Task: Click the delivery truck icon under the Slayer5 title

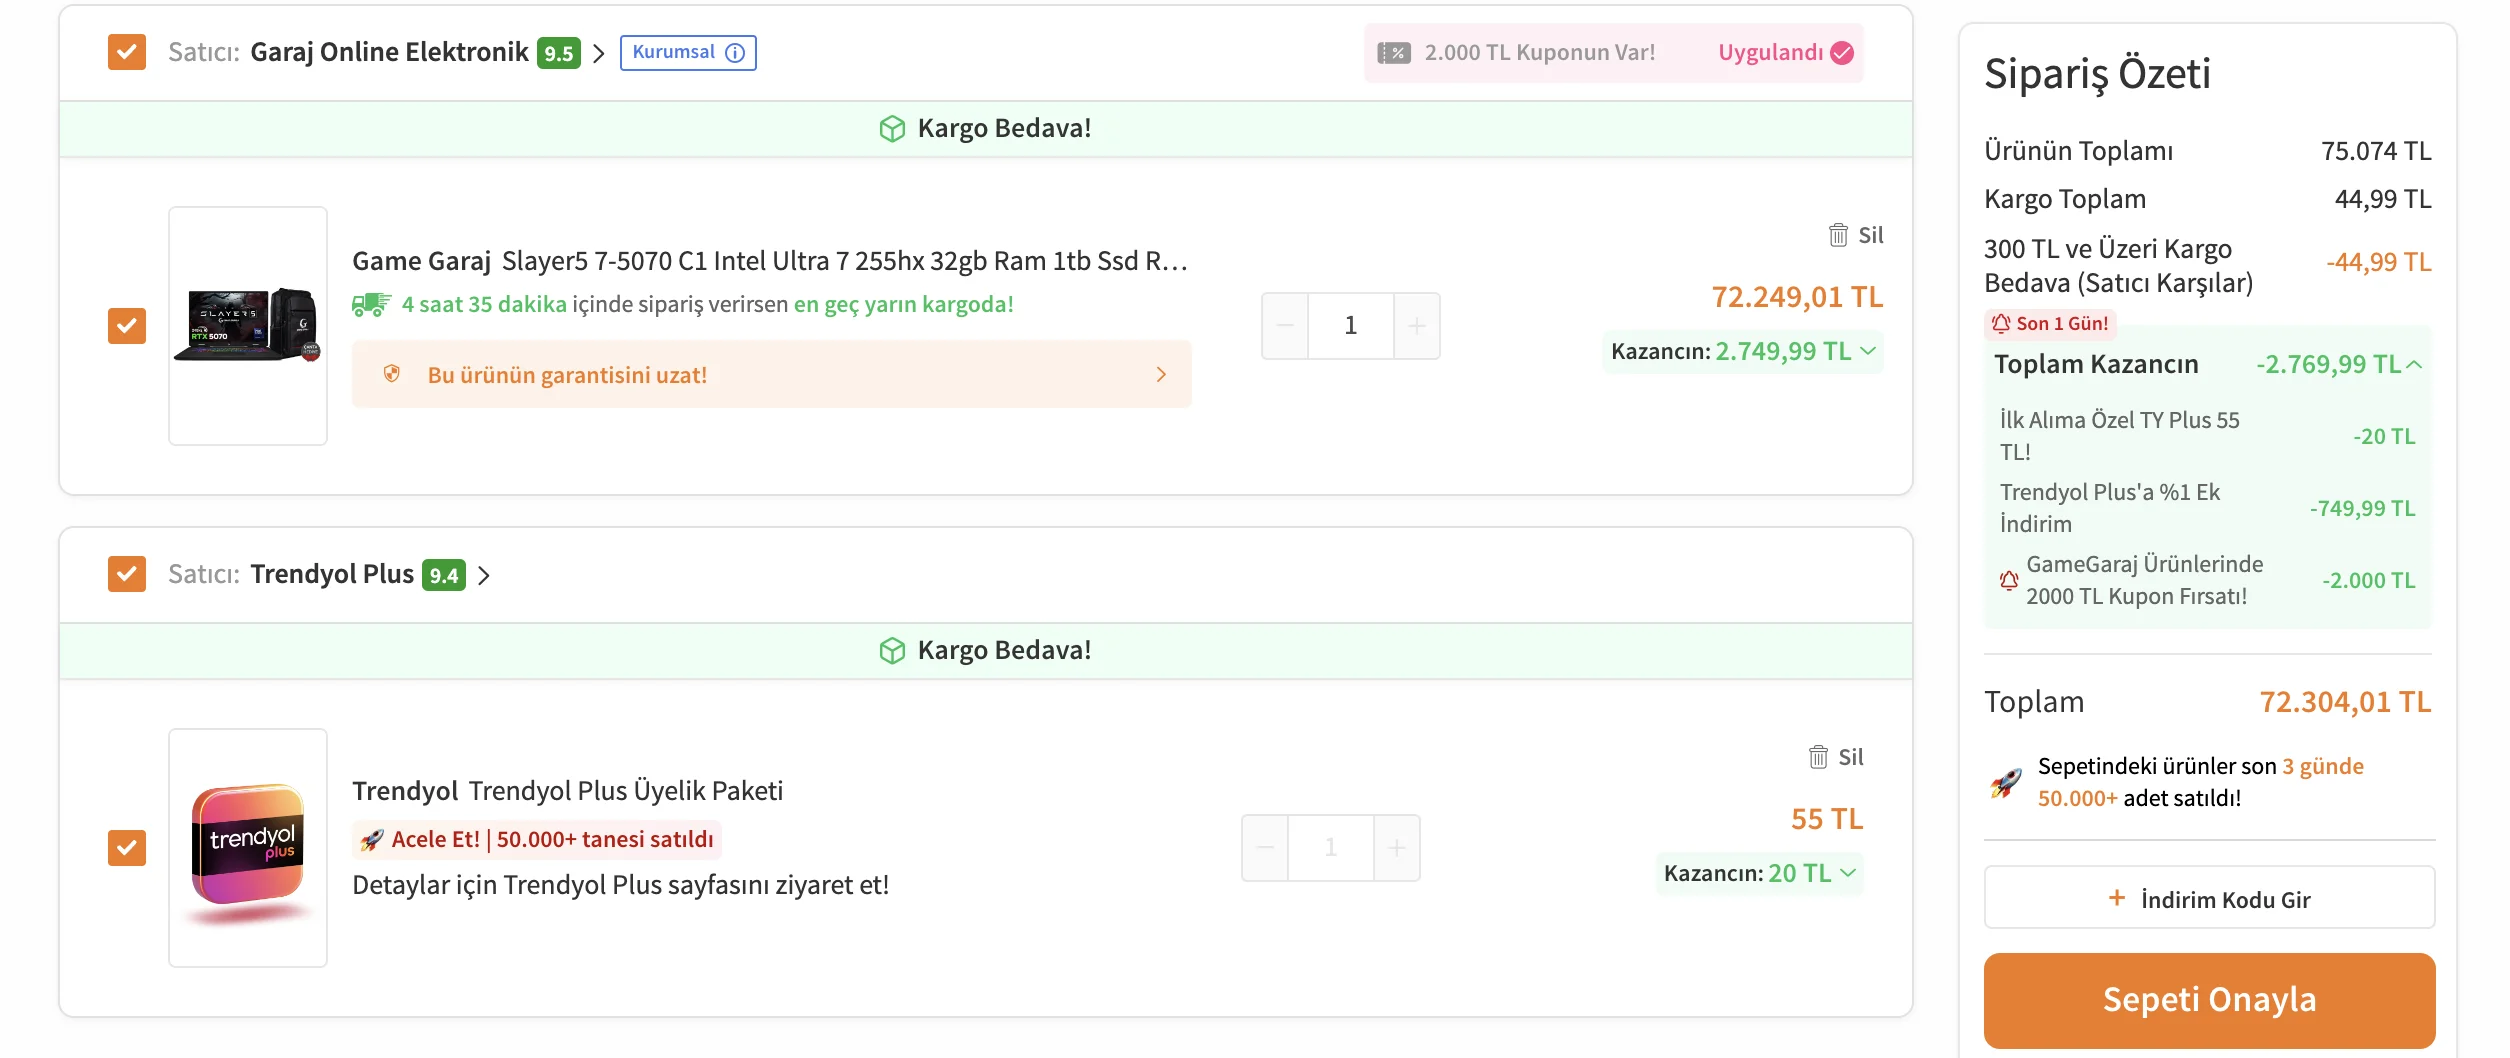Action: click(371, 304)
